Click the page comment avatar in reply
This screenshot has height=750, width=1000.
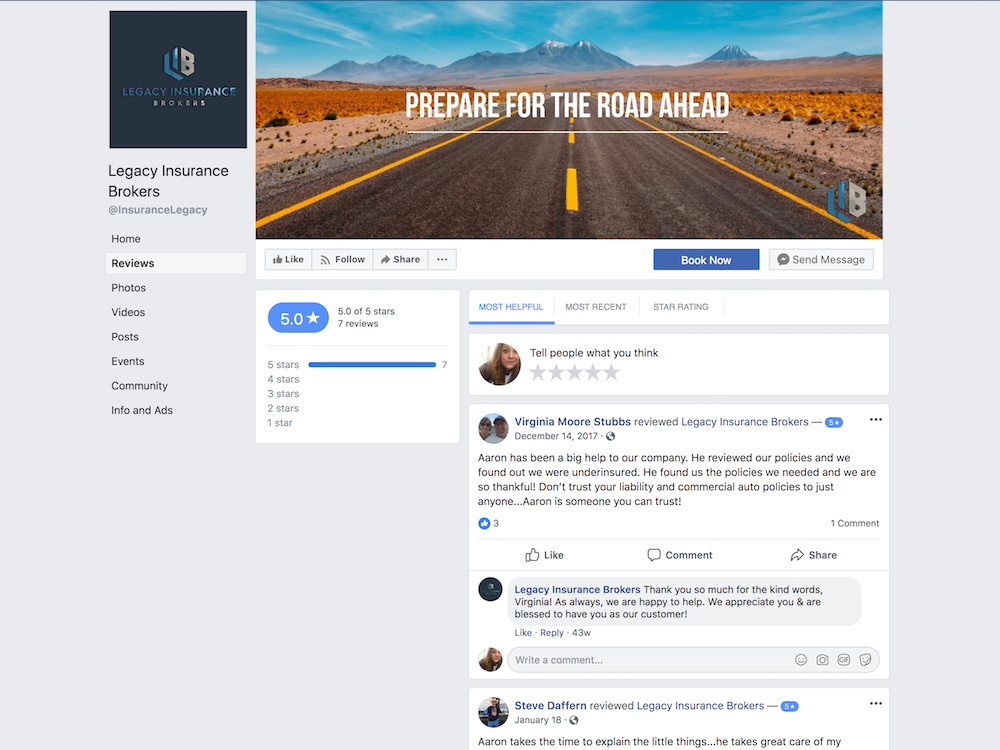pyautogui.click(x=490, y=589)
